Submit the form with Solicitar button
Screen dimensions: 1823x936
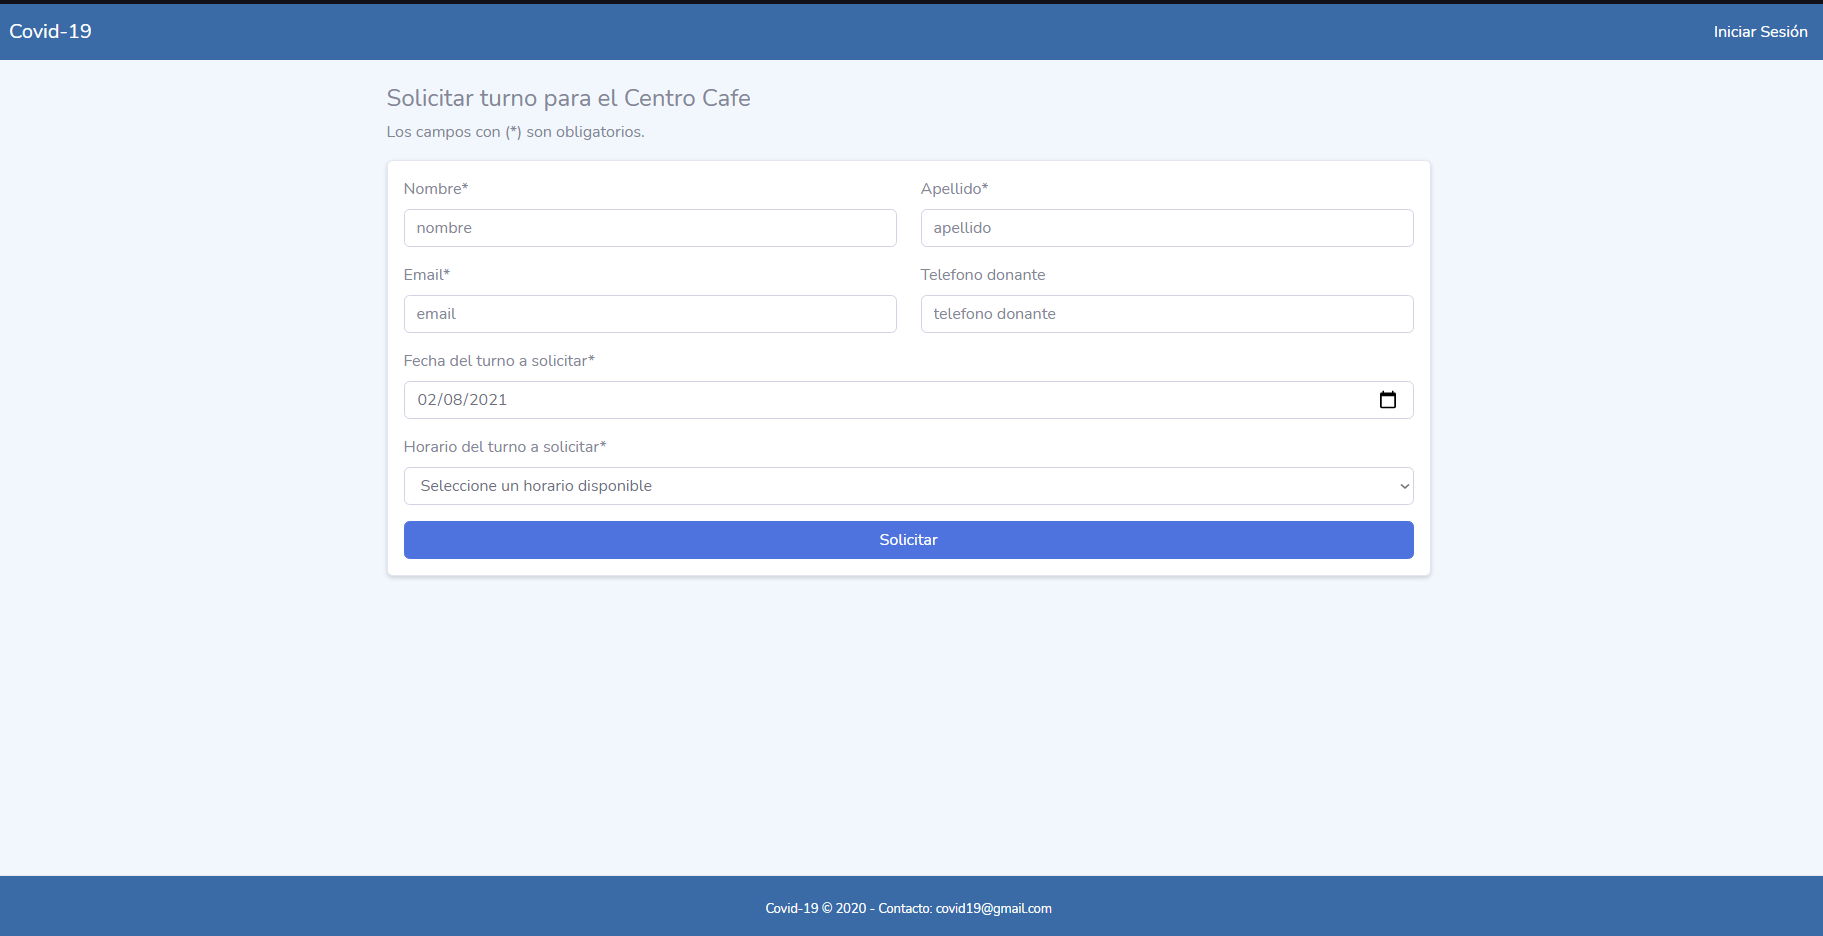coord(908,540)
